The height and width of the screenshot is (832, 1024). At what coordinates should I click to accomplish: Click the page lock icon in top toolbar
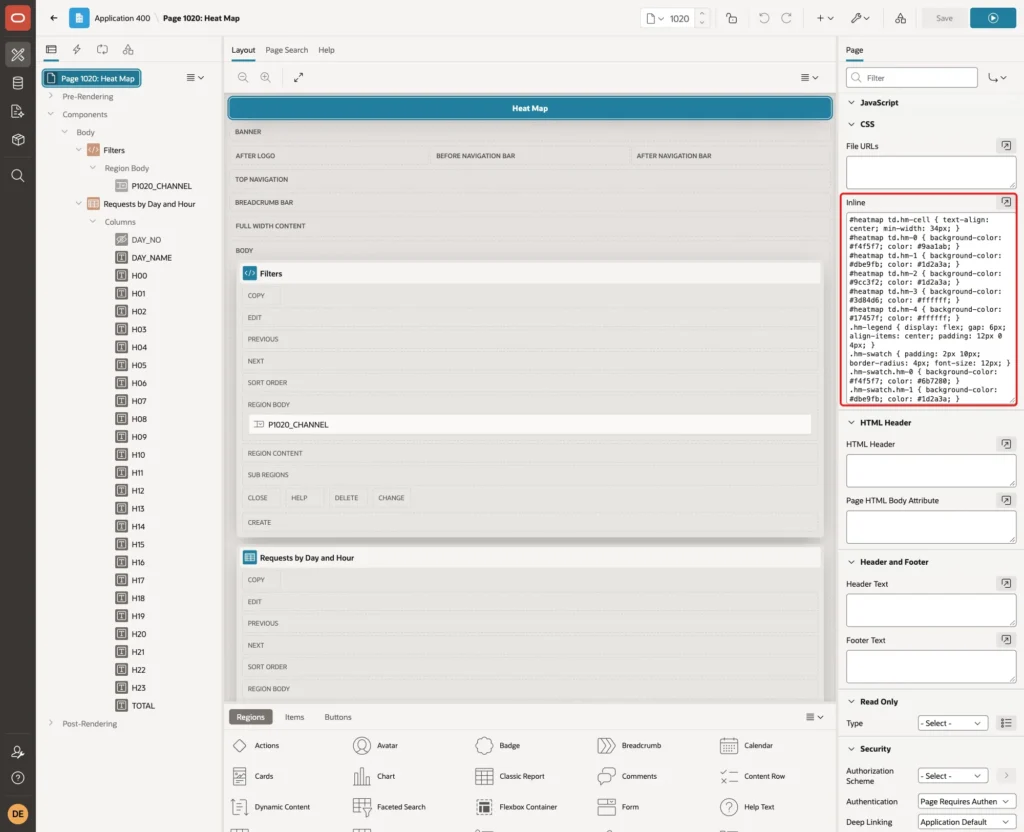pos(731,18)
